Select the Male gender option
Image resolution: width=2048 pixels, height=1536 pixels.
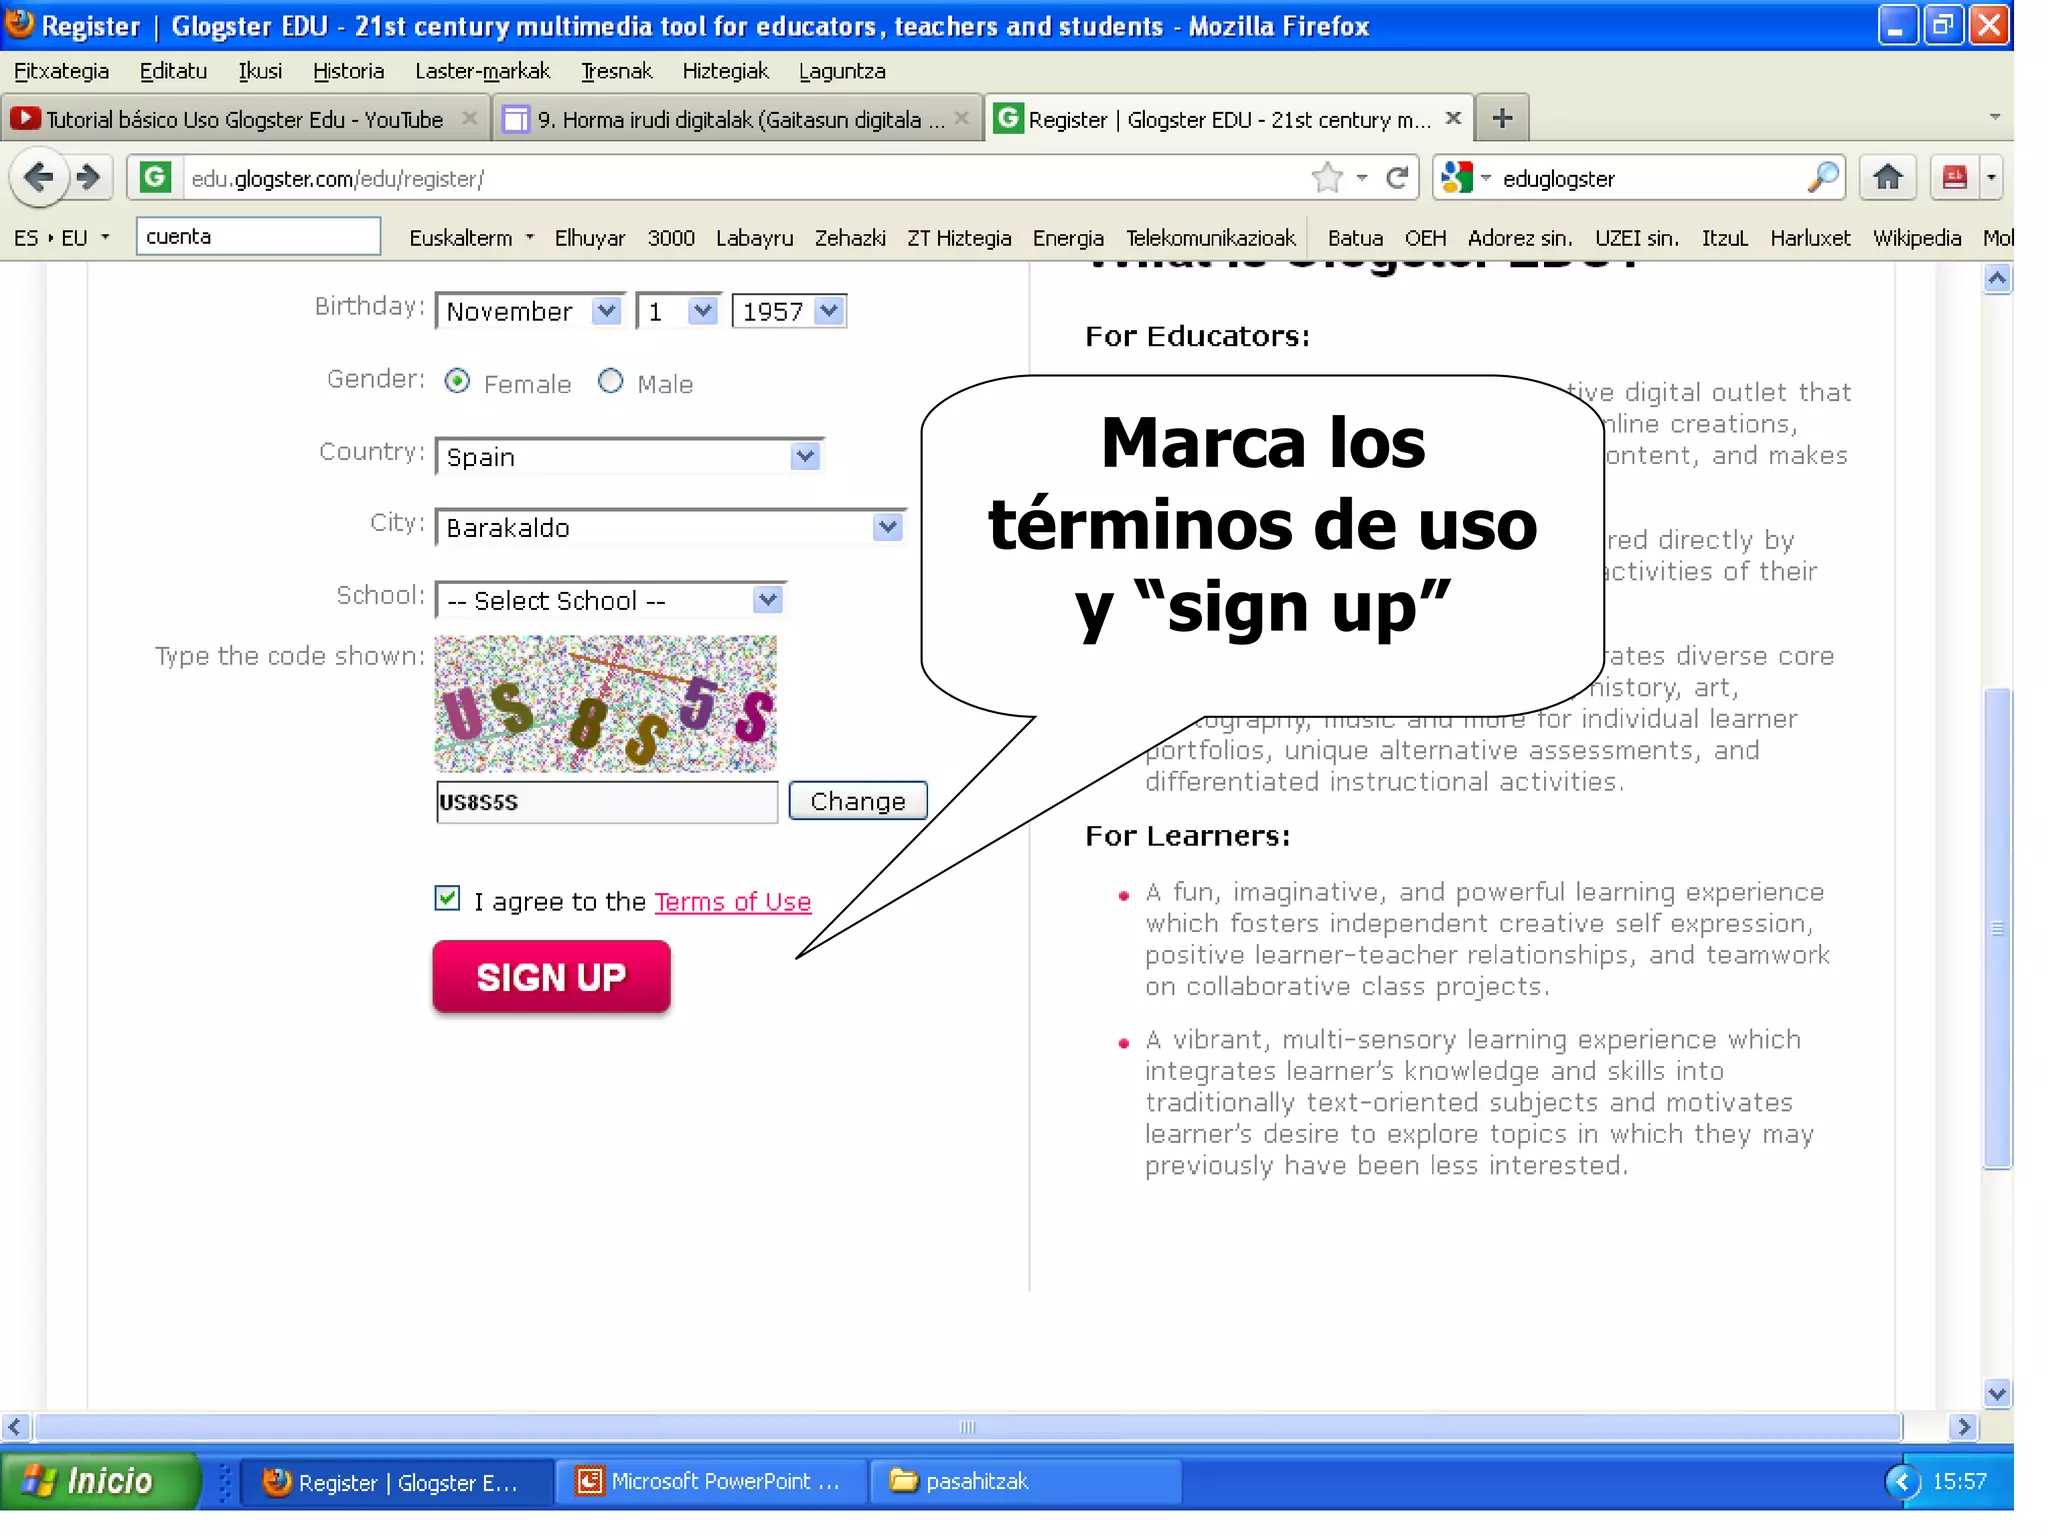(610, 381)
